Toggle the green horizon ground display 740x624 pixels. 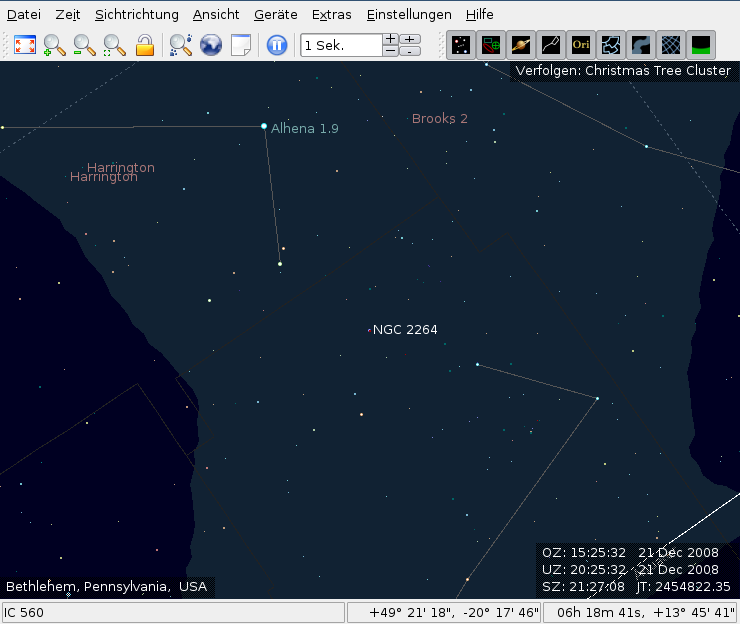pyautogui.click(x=701, y=45)
